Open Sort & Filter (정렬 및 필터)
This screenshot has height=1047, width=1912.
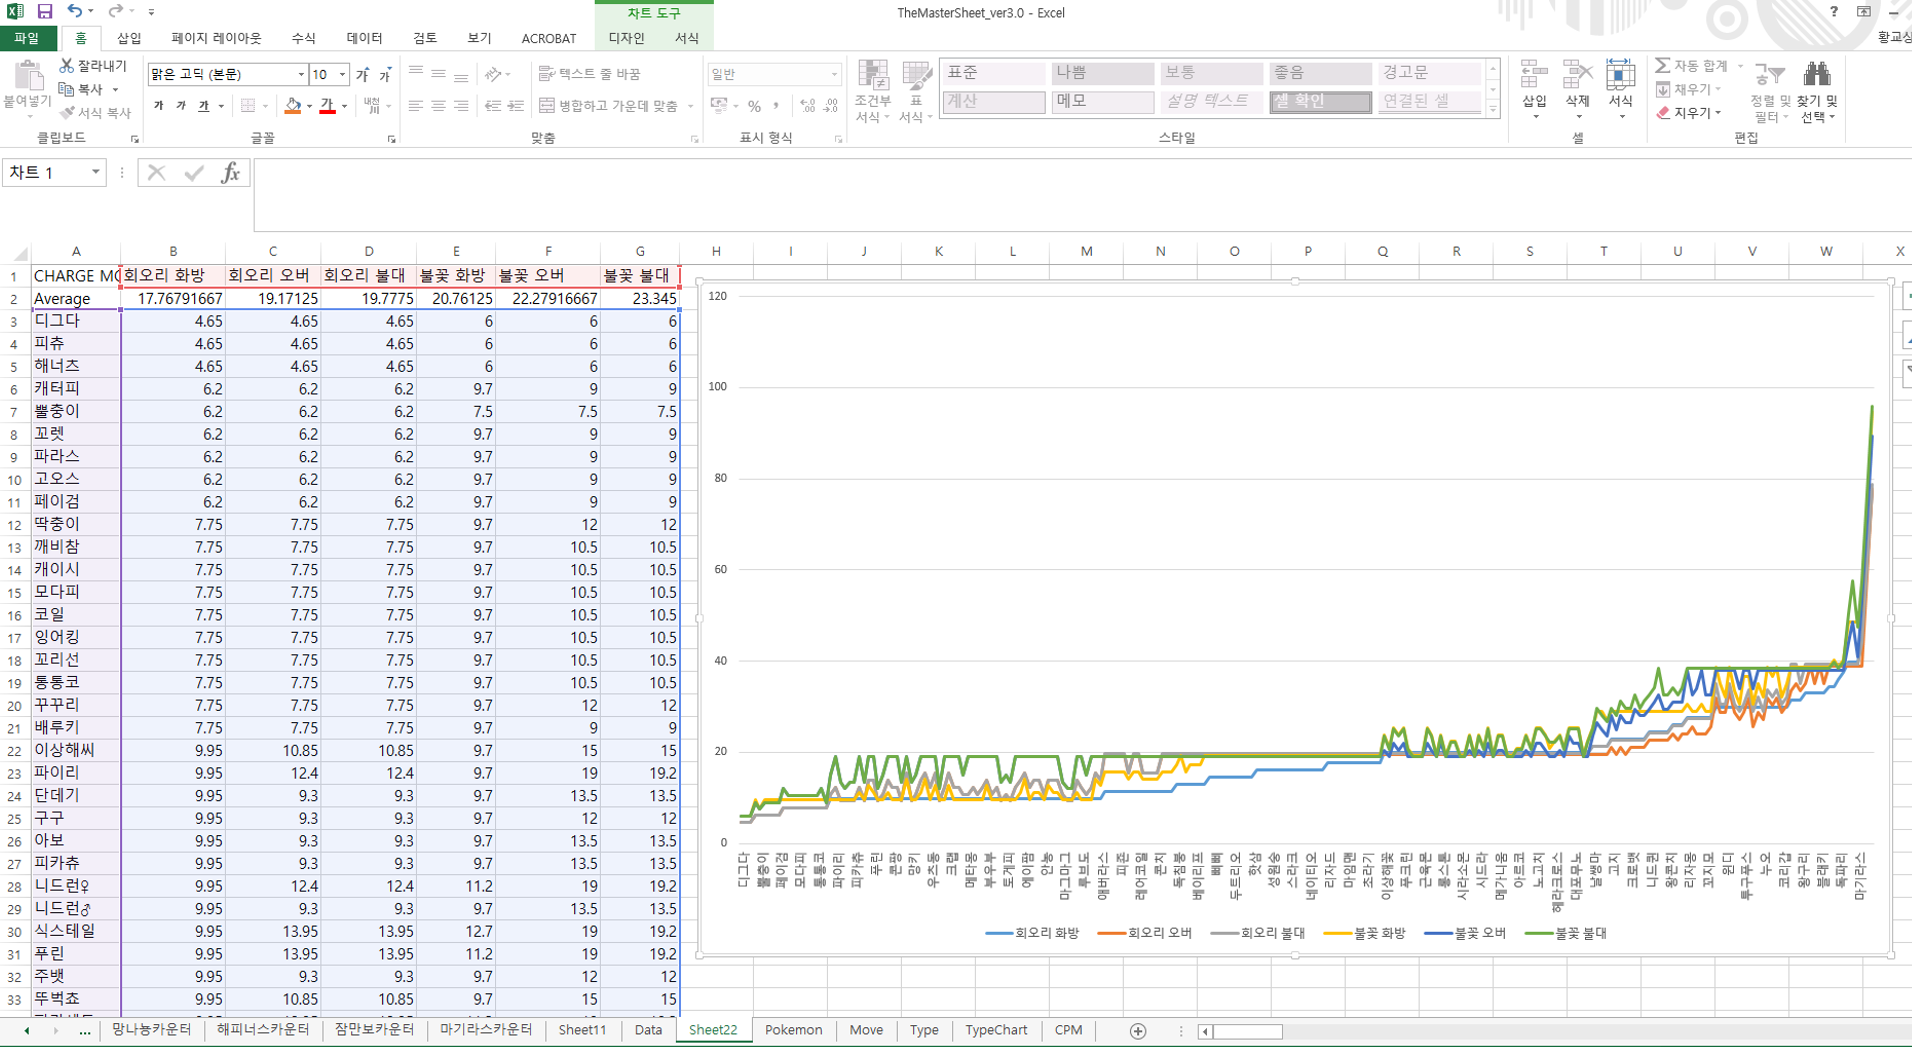click(1771, 92)
